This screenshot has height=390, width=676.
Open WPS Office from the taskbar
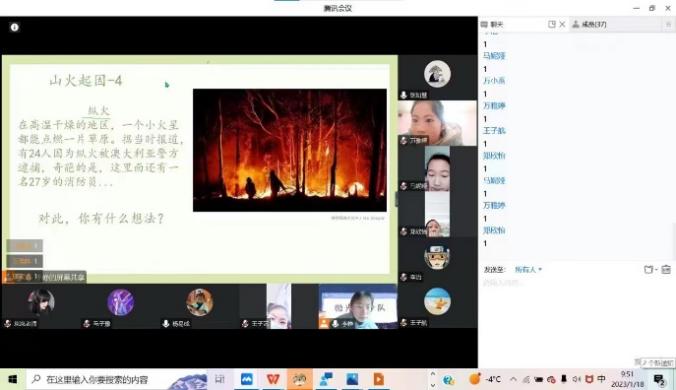[x=273, y=379]
